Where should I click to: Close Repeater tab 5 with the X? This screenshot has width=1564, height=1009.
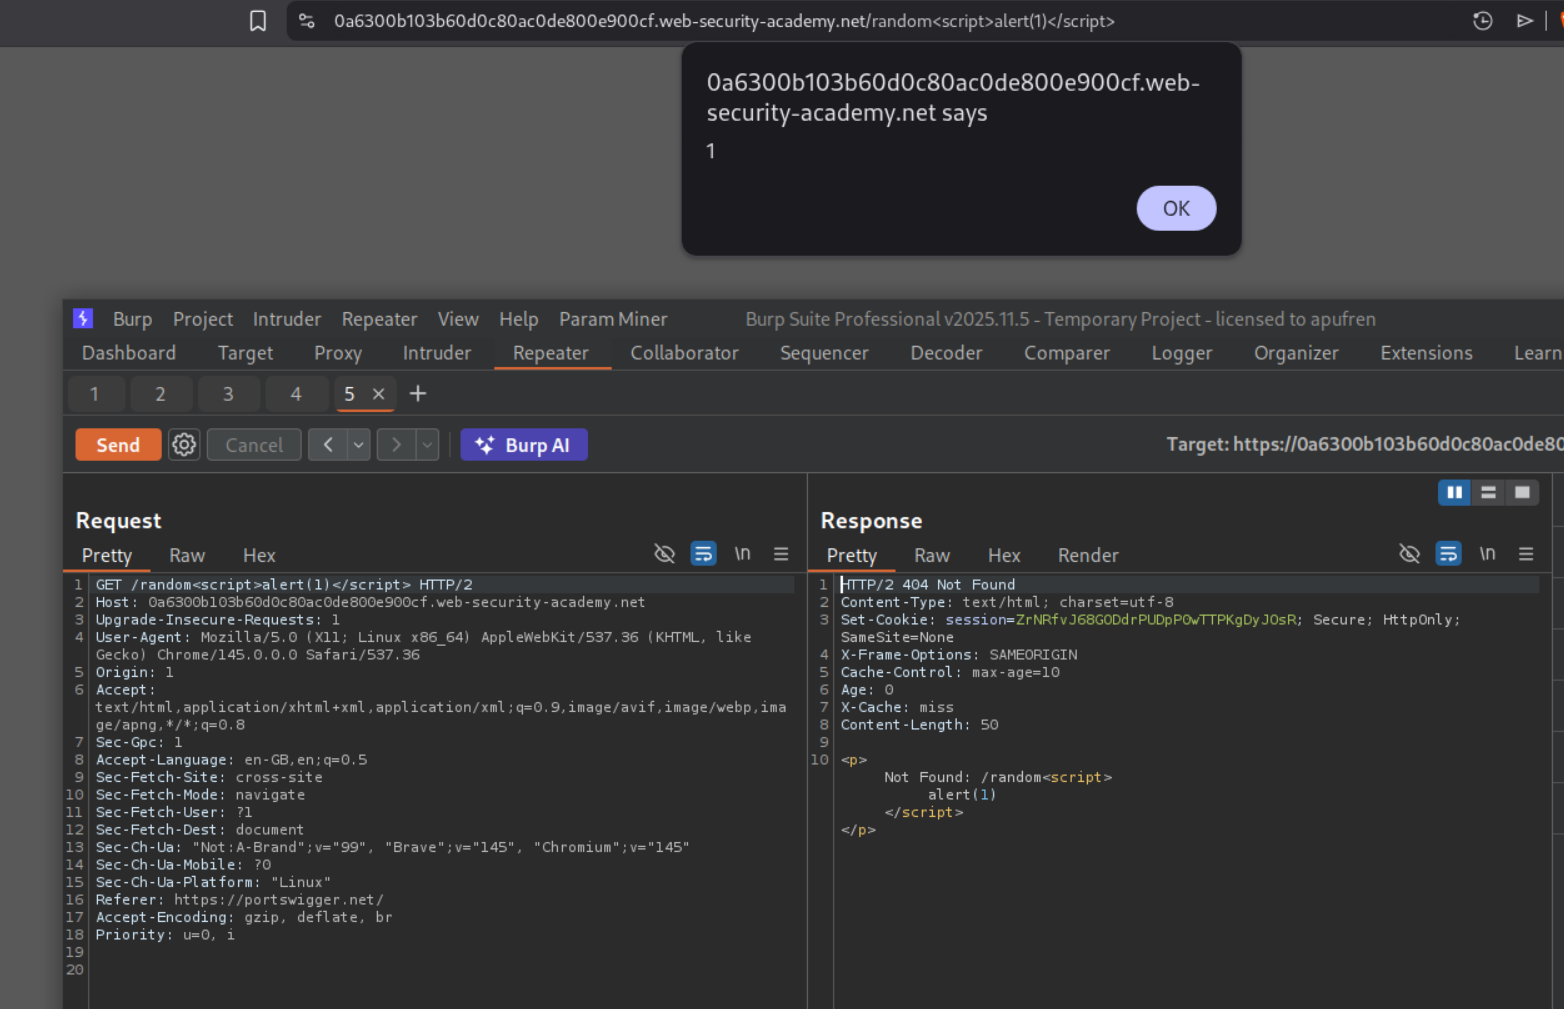pyautogui.click(x=379, y=394)
